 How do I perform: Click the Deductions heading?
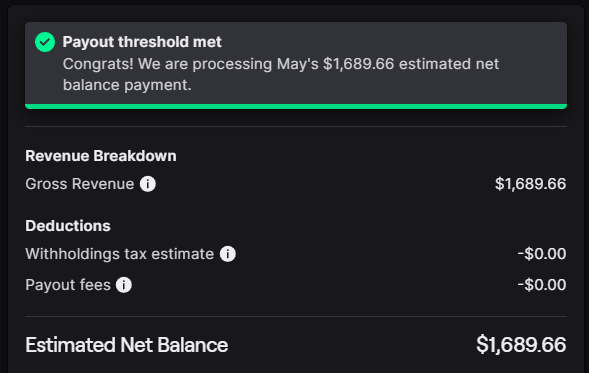[x=68, y=226]
